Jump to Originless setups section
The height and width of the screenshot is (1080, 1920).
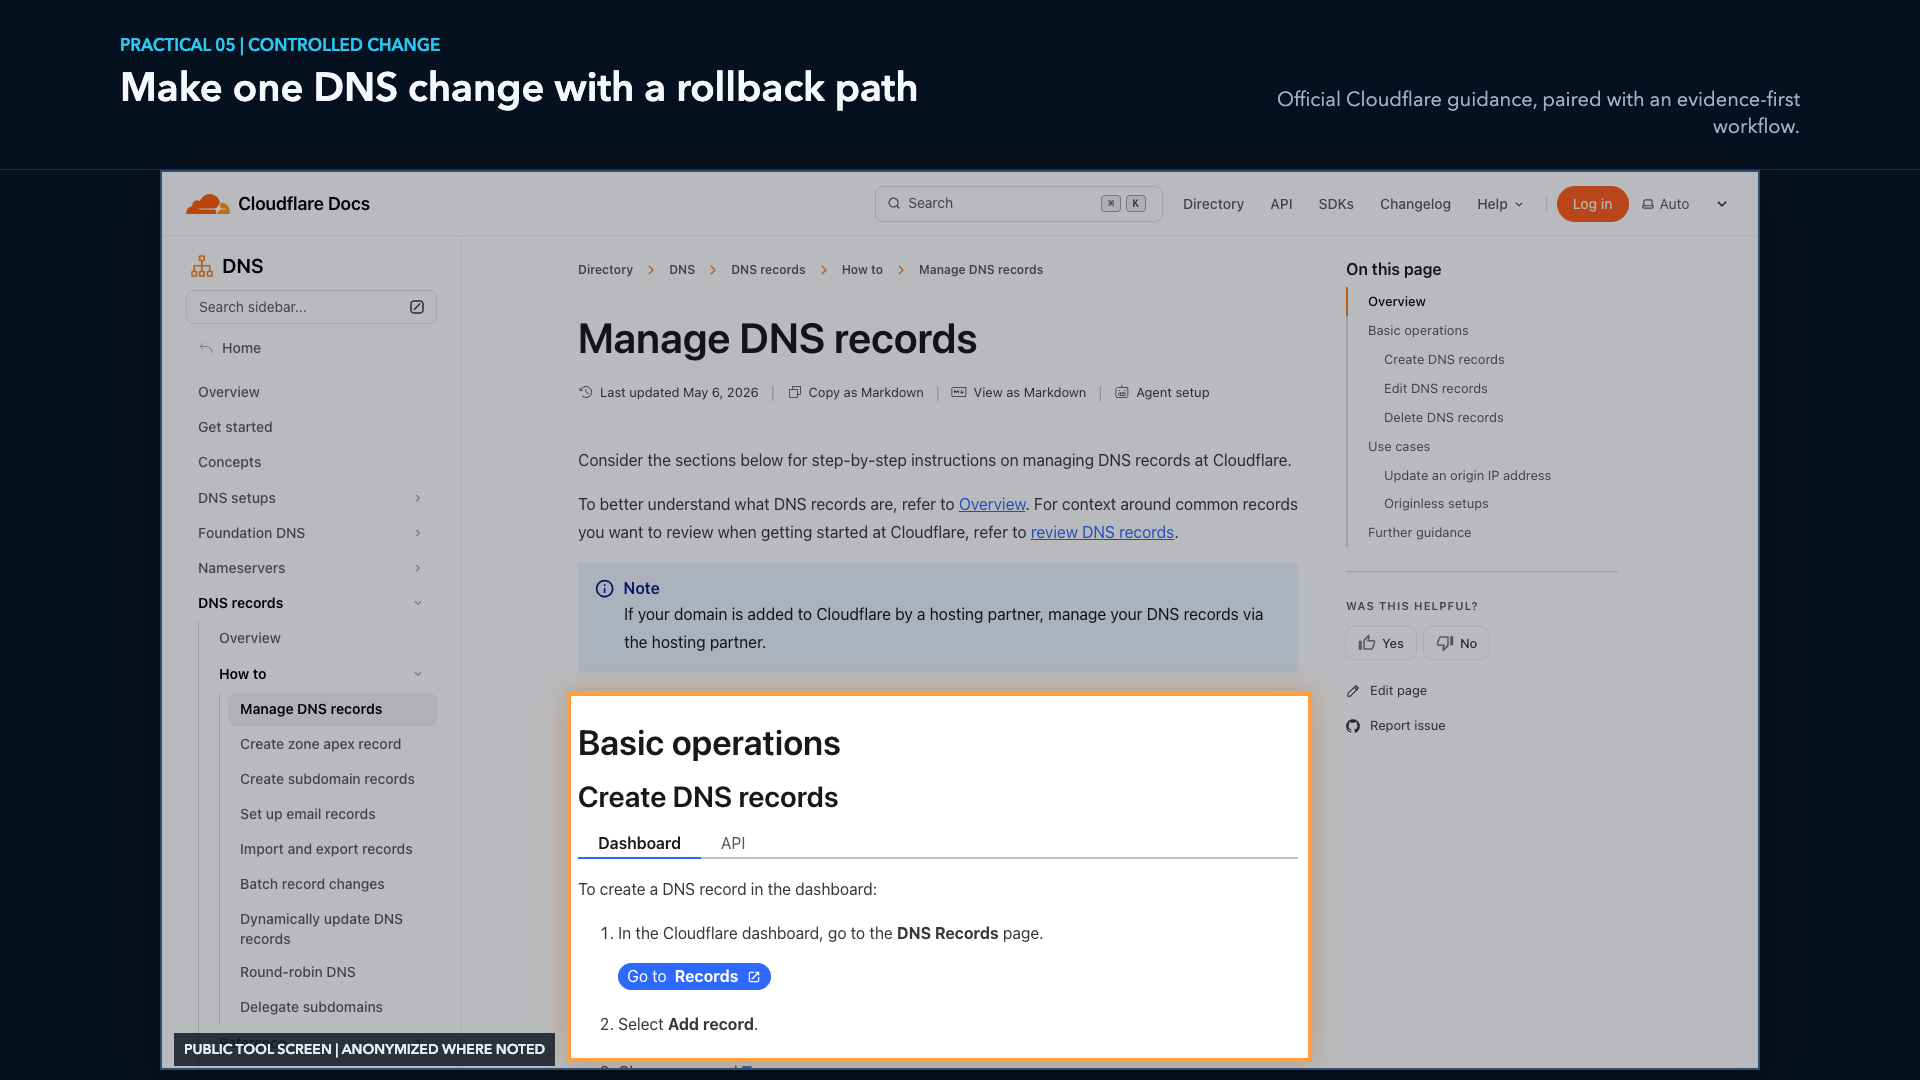coord(1436,504)
